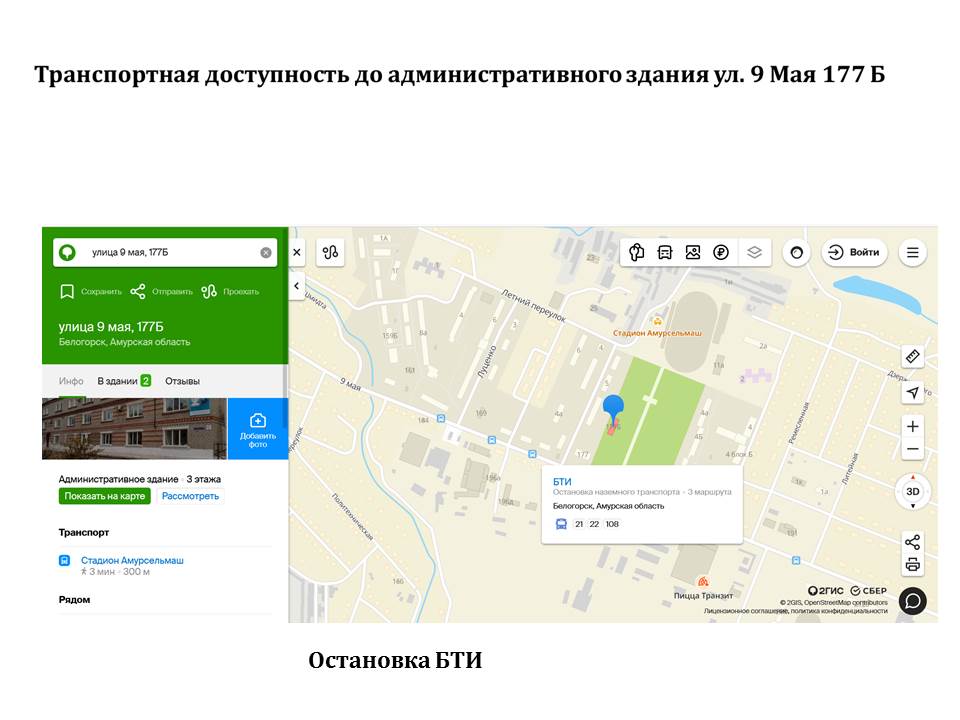This screenshot has height=720, width=960.
Task: Click the locate me arrow icon
Action: point(912,393)
